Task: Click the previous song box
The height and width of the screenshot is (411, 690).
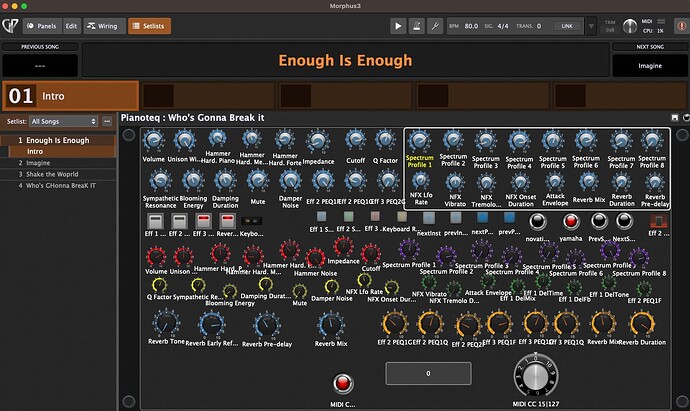Action: (40, 66)
